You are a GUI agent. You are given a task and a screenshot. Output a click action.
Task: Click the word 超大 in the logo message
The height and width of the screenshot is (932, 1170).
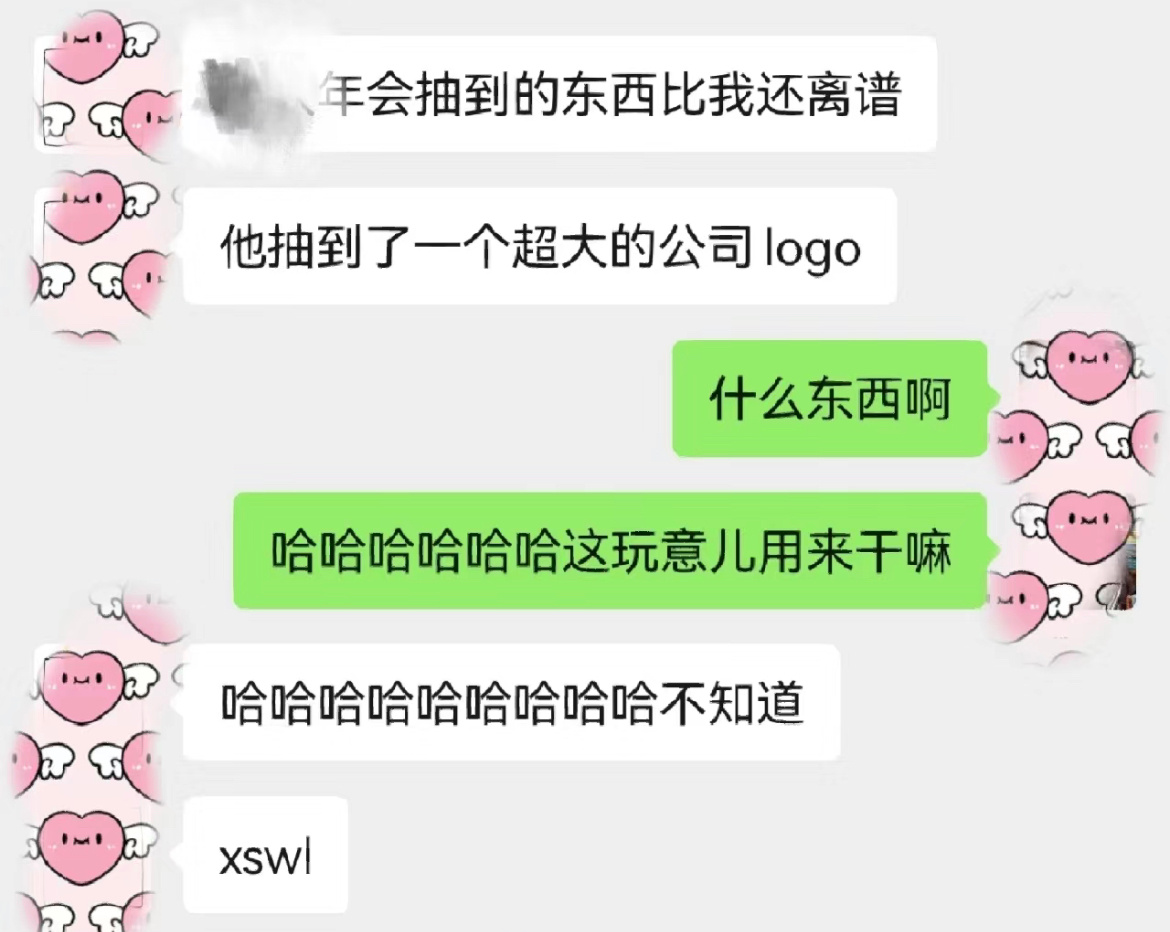coord(560,247)
